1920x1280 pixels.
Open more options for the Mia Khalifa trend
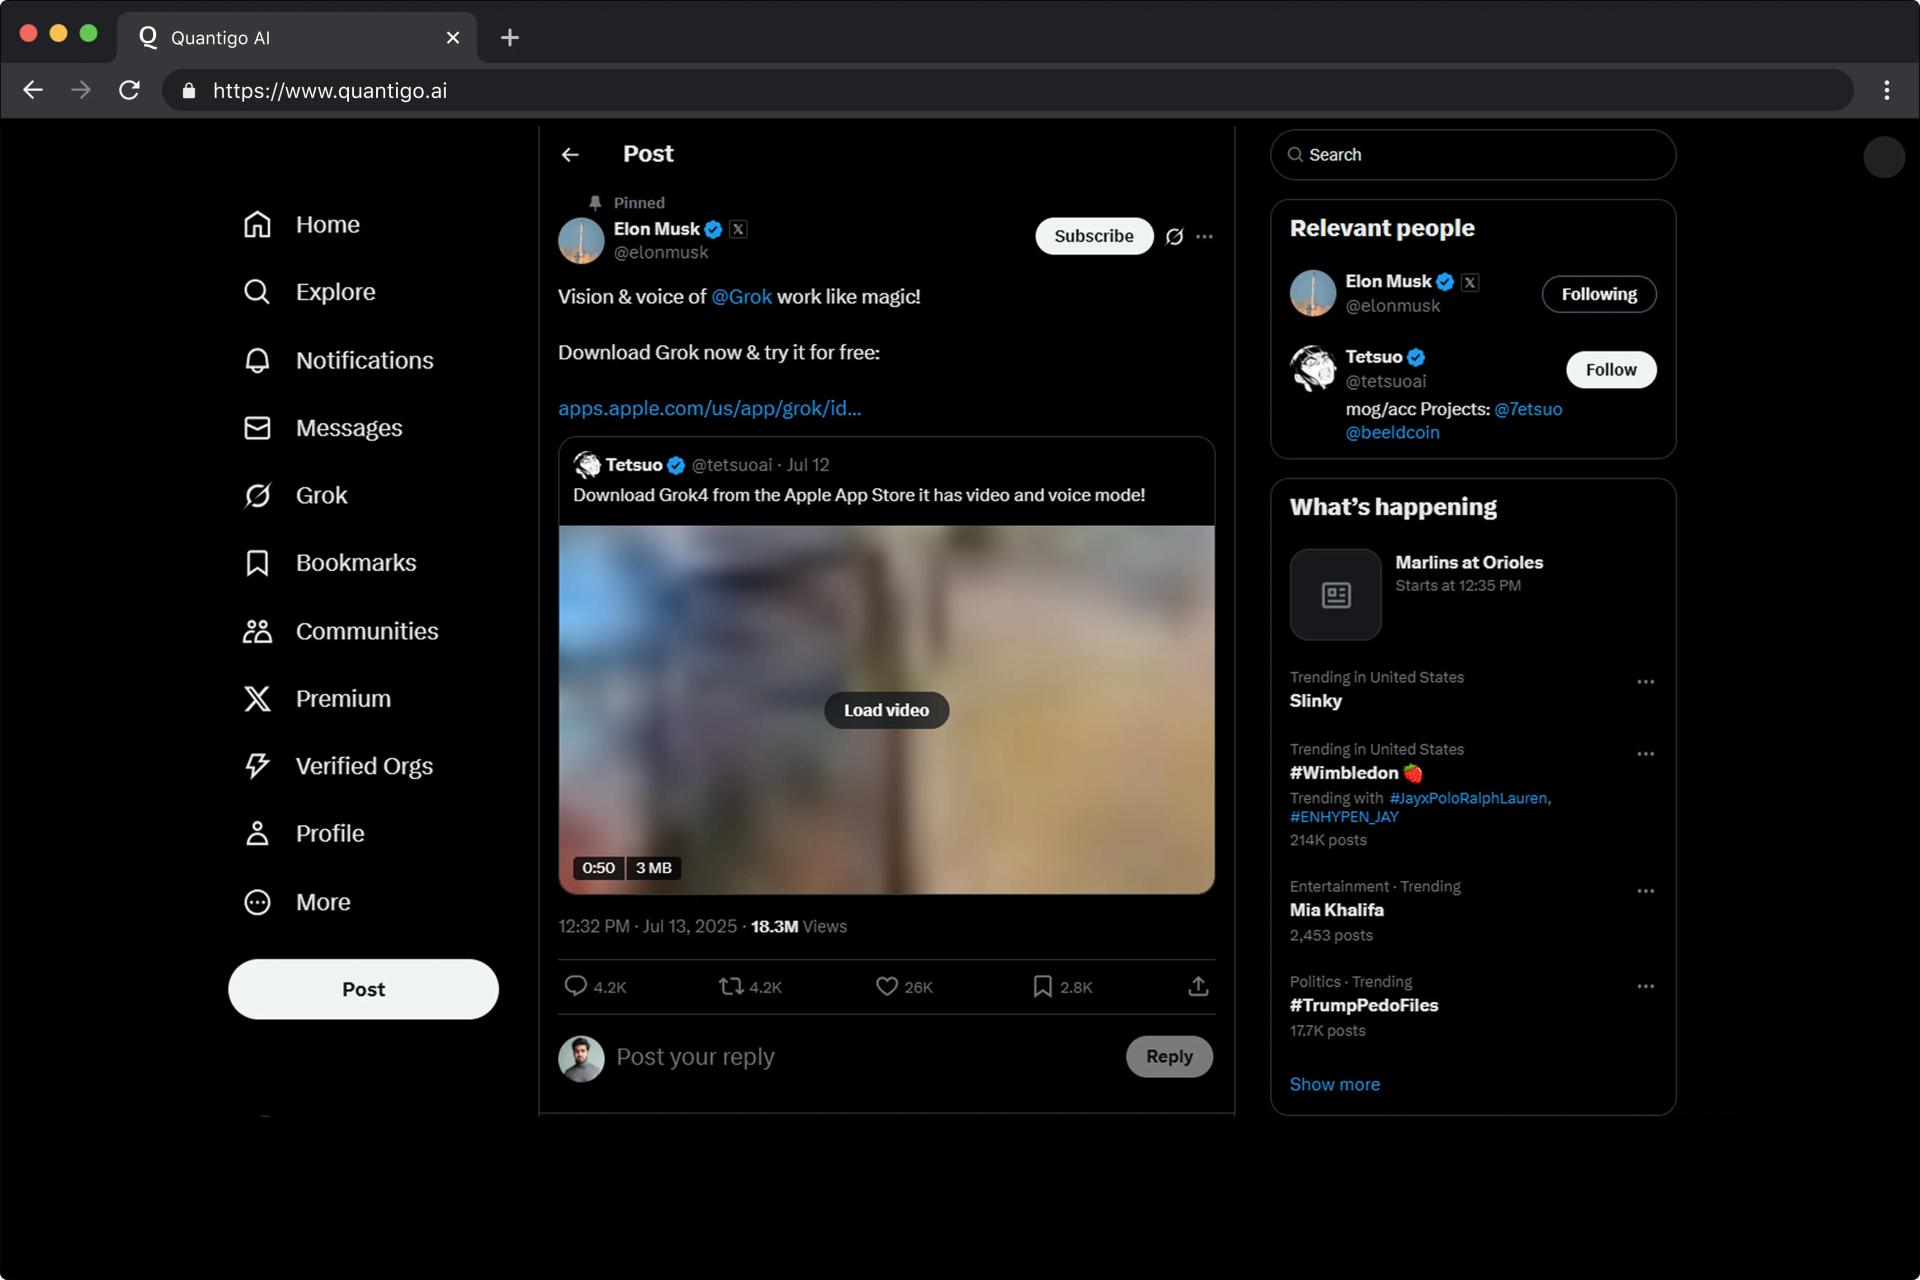(x=1645, y=891)
